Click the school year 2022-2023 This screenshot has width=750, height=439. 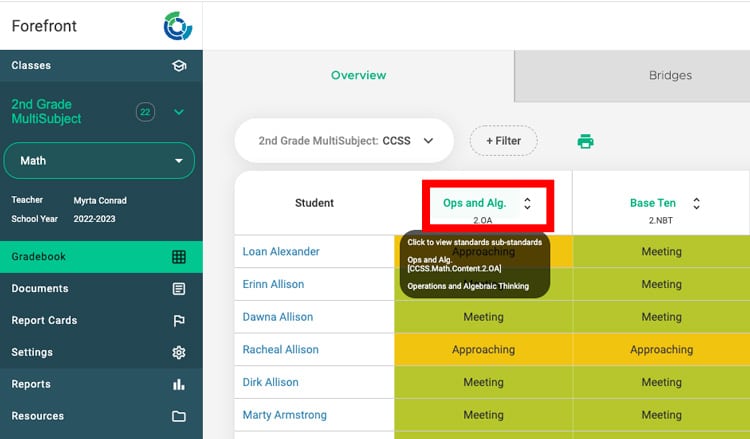pos(94,219)
